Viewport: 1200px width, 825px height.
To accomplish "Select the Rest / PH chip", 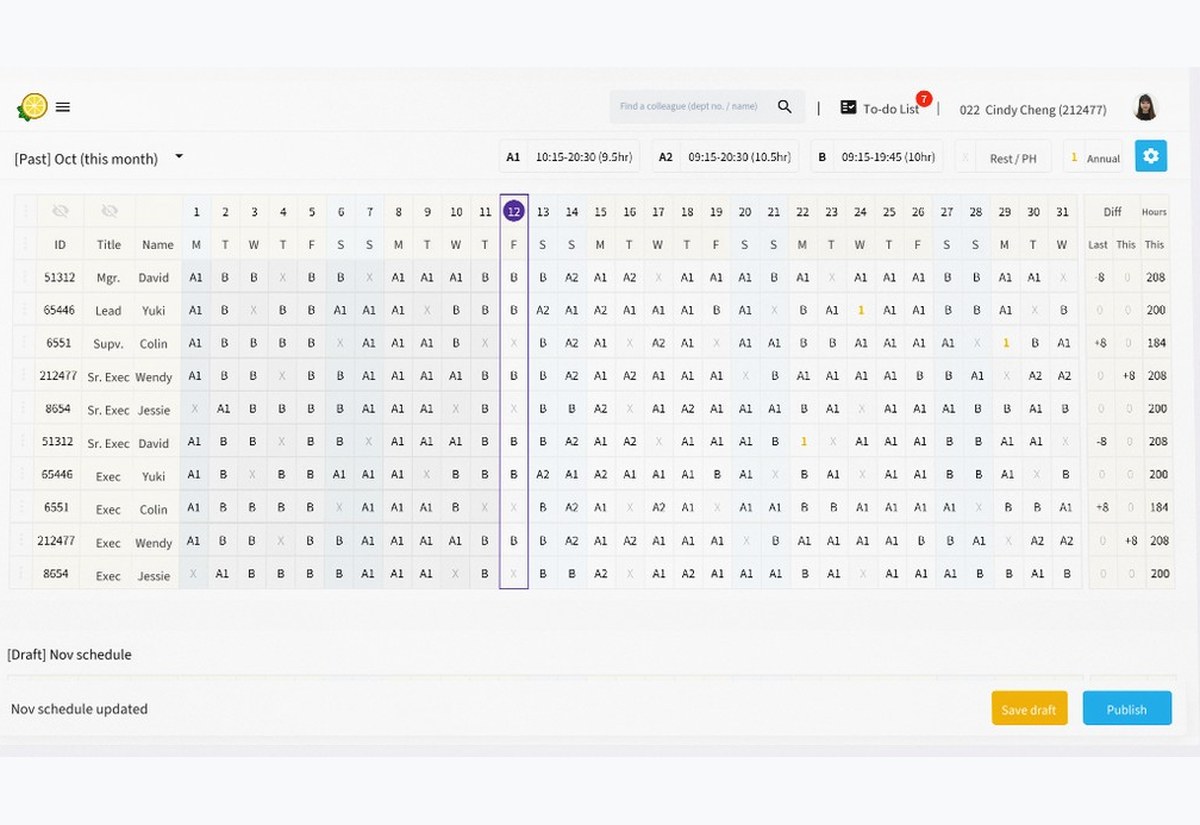I will tap(1002, 157).
